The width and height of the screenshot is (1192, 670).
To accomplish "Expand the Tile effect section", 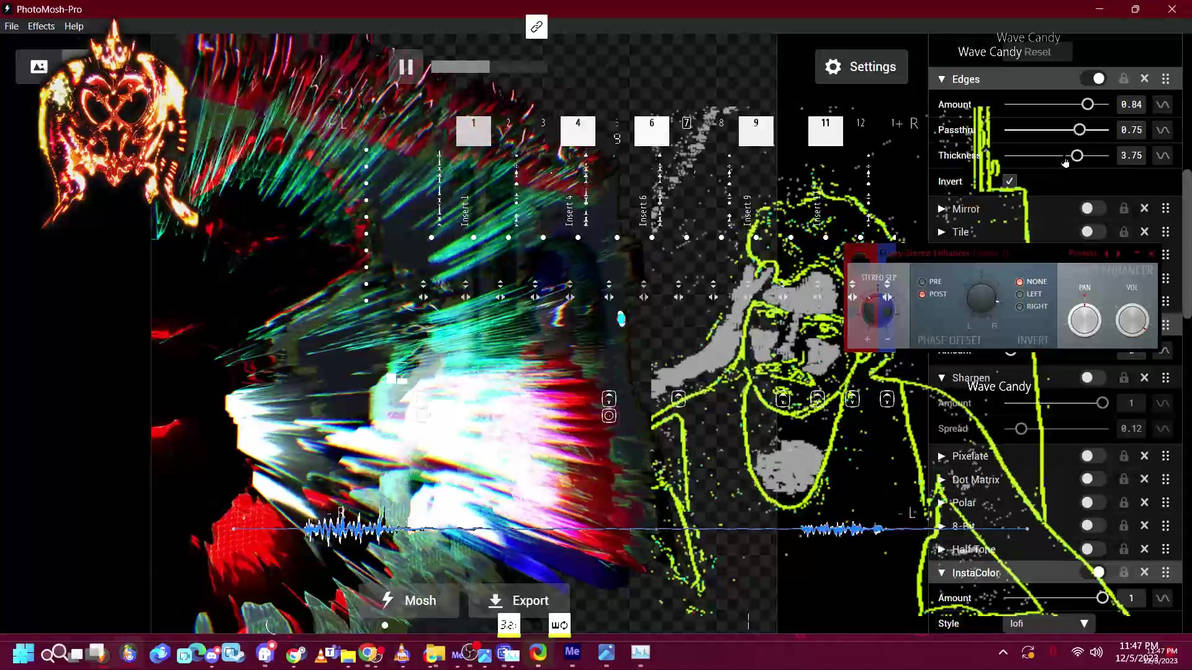I will coord(942,232).
